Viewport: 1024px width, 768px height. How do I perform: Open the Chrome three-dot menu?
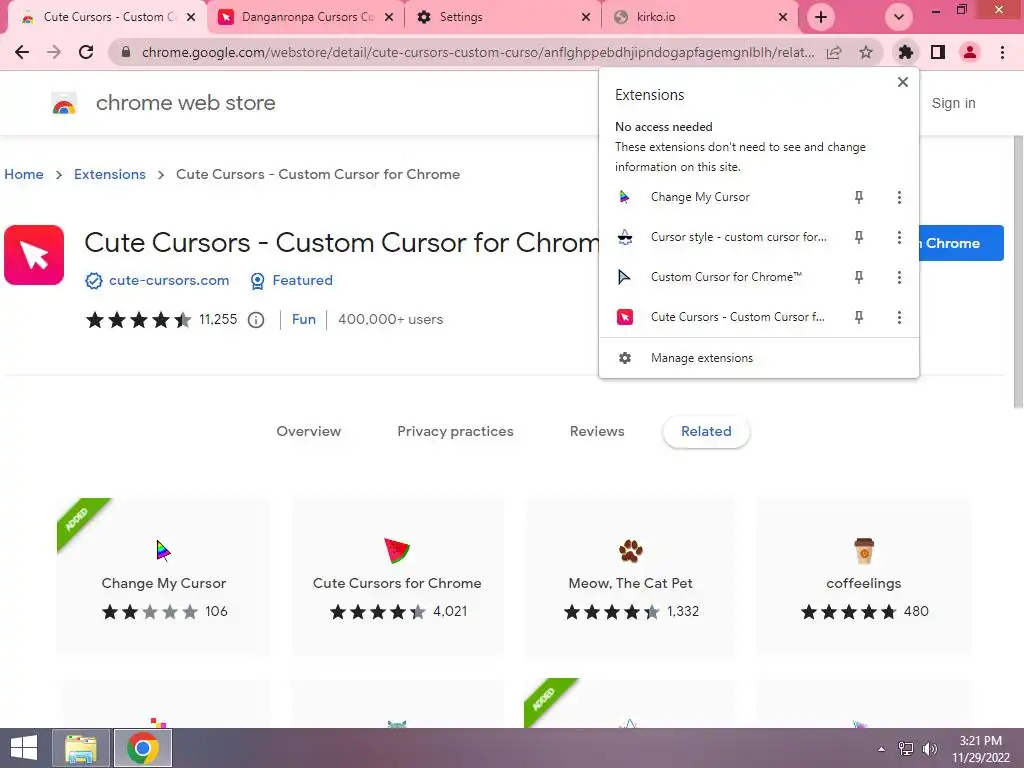1002,52
